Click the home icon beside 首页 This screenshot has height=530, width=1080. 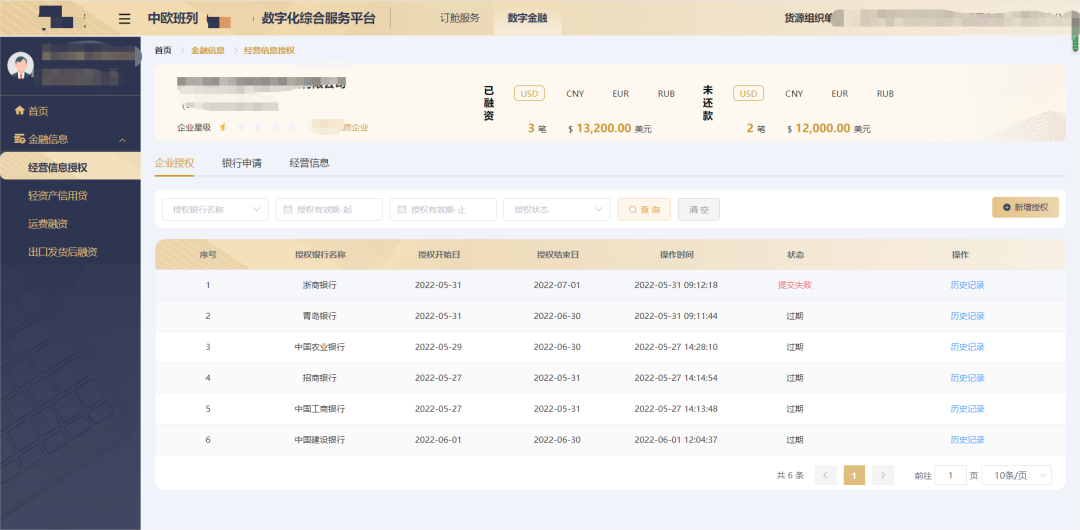coord(19,111)
